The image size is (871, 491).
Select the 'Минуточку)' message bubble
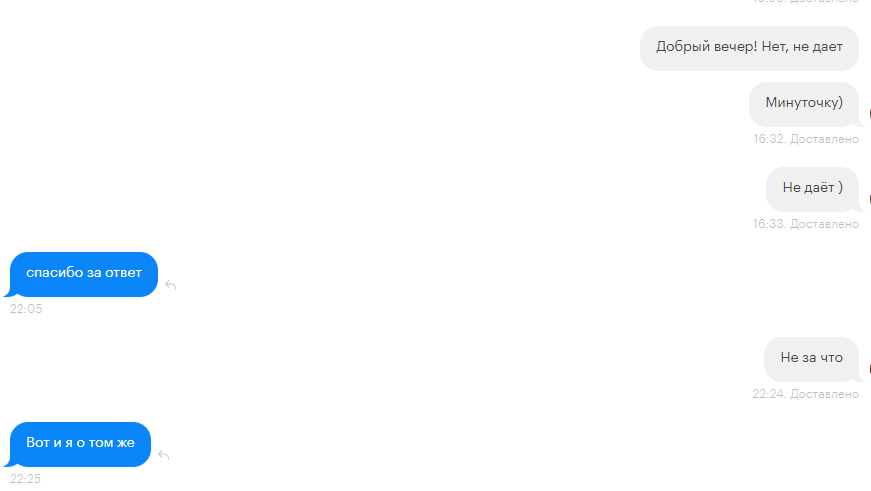click(x=804, y=104)
